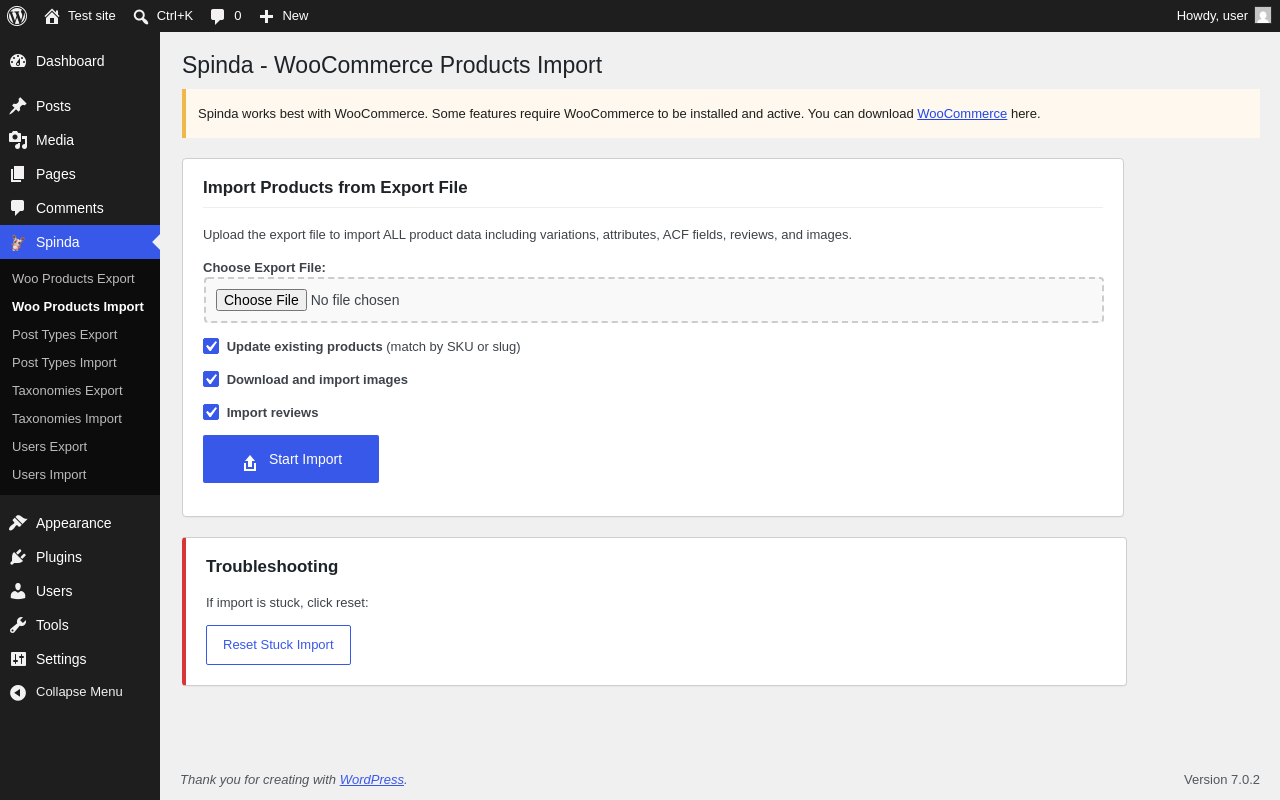Open the Appearance menu

pyautogui.click(x=80, y=523)
